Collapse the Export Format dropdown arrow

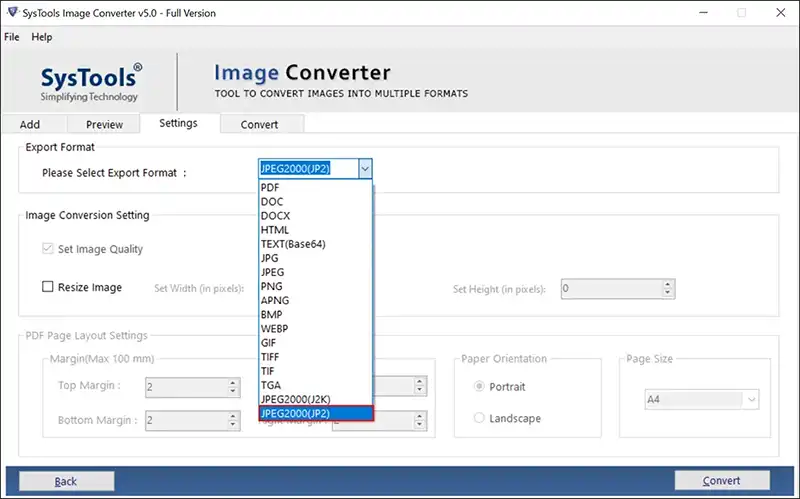(365, 169)
